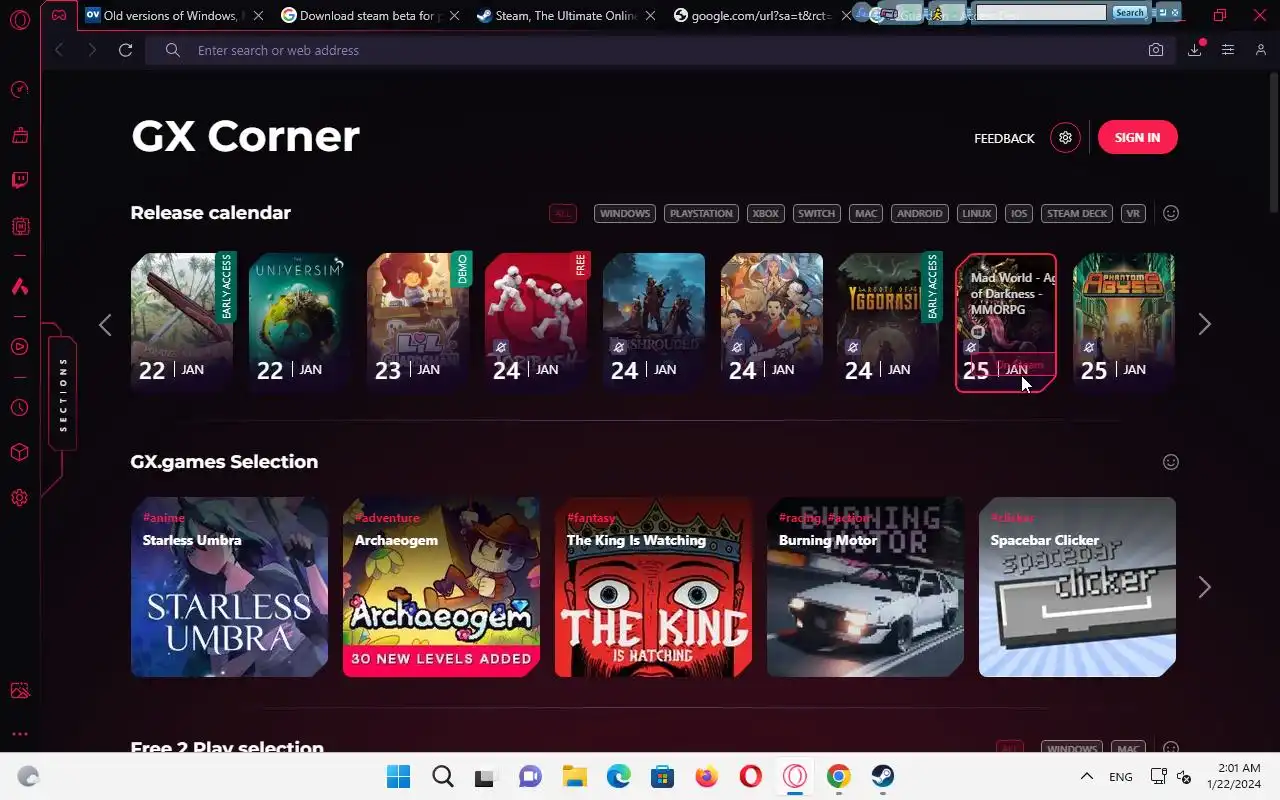Open the CPU chip icon in sidebar
The height and width of the screenshot is (800, 1280).
(19, 227)
